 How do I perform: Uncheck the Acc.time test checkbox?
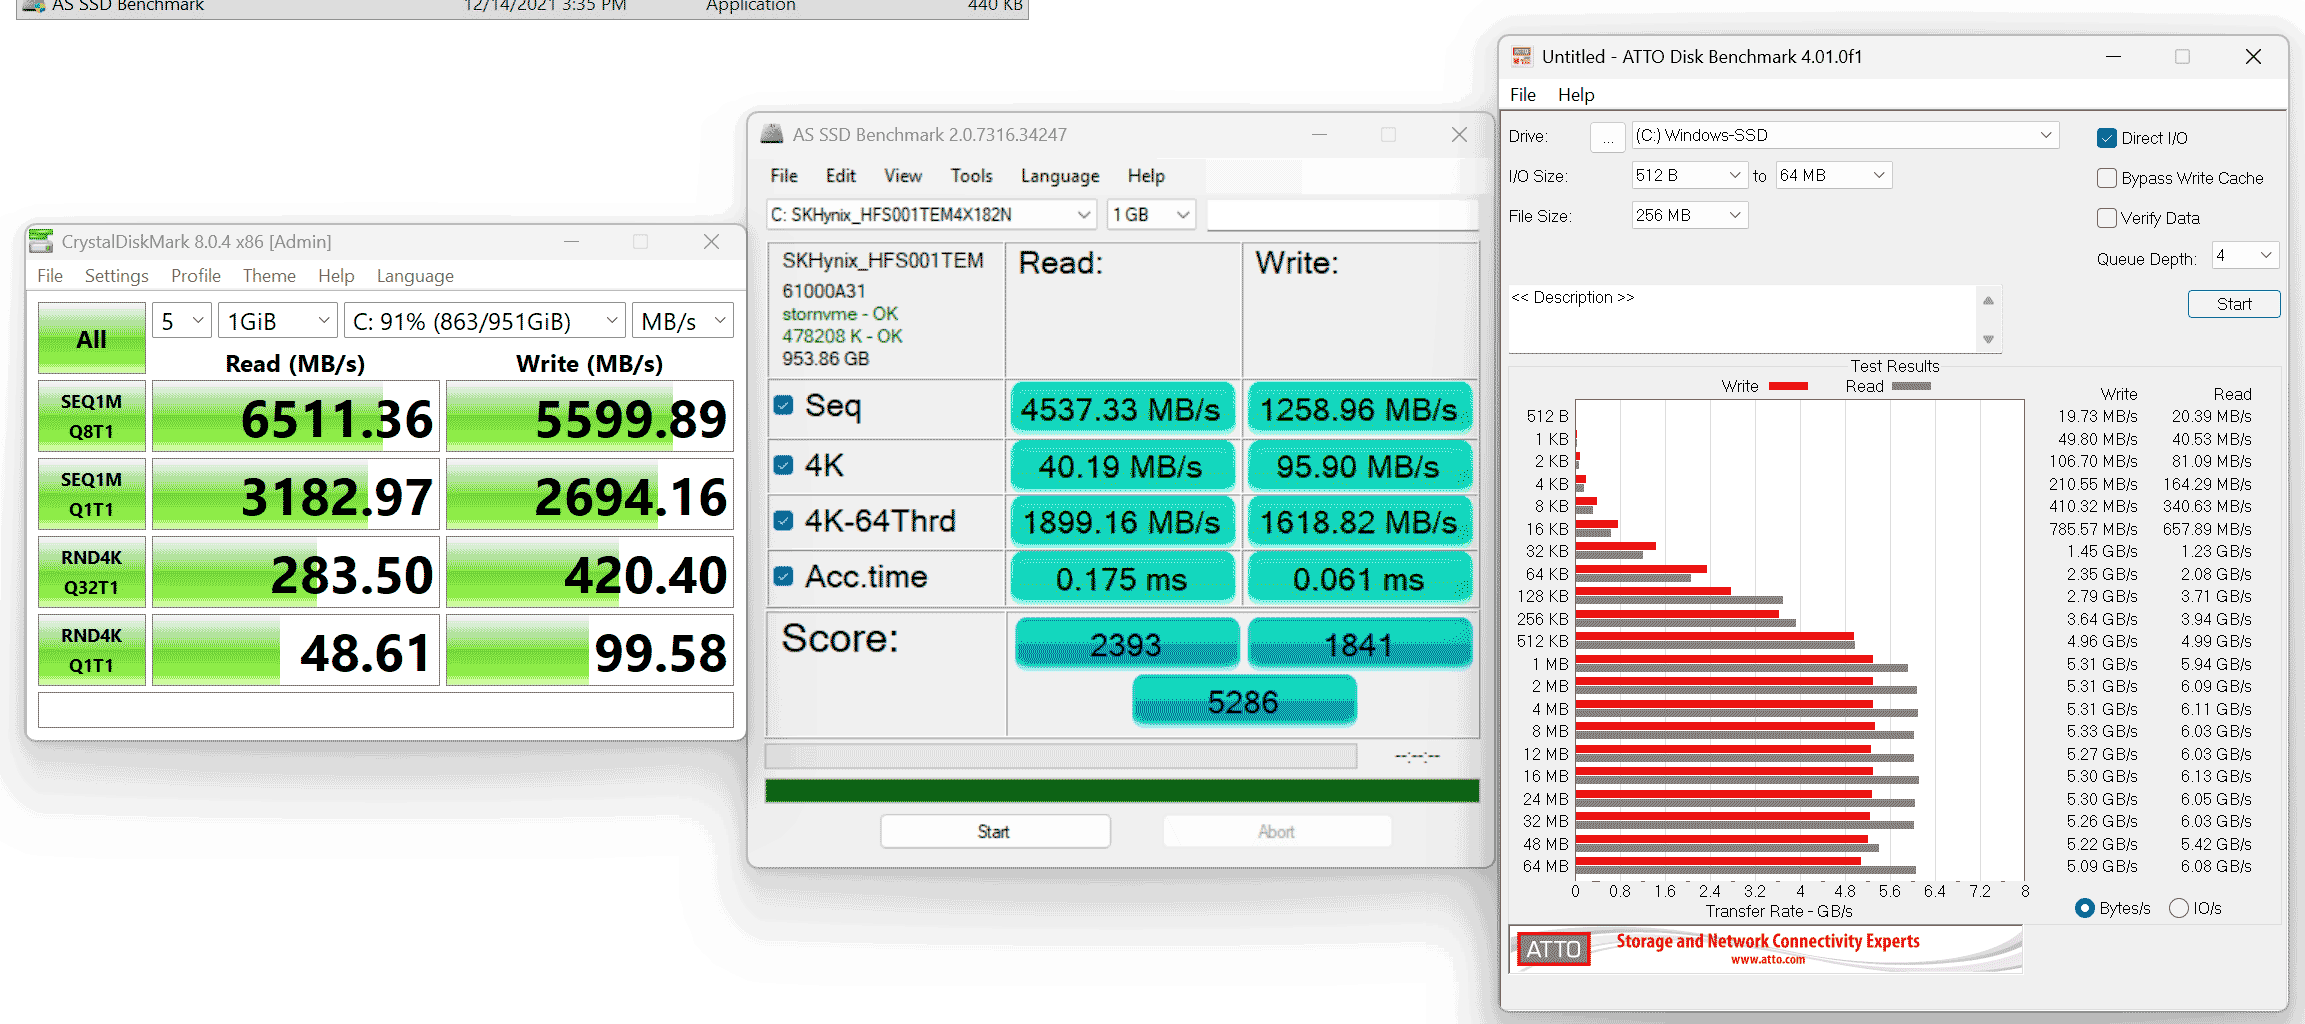coord(784,576)
